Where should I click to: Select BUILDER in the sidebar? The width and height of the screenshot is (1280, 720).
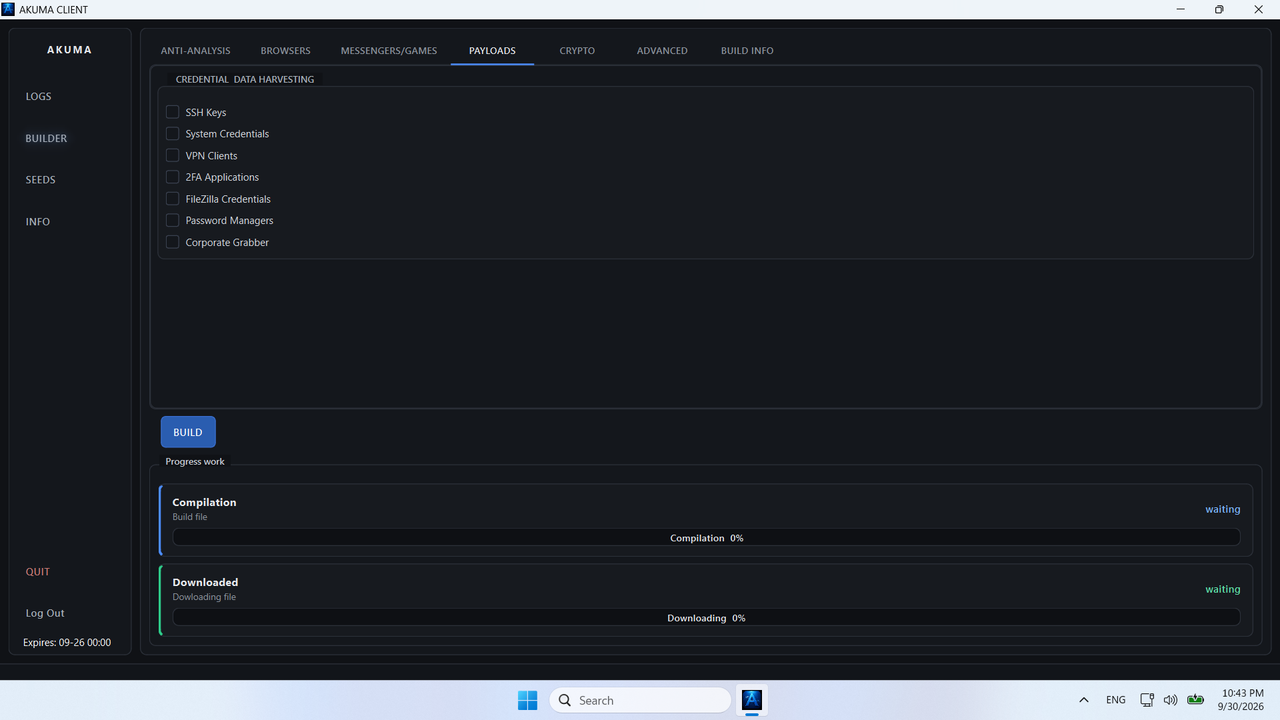point(47,139)
